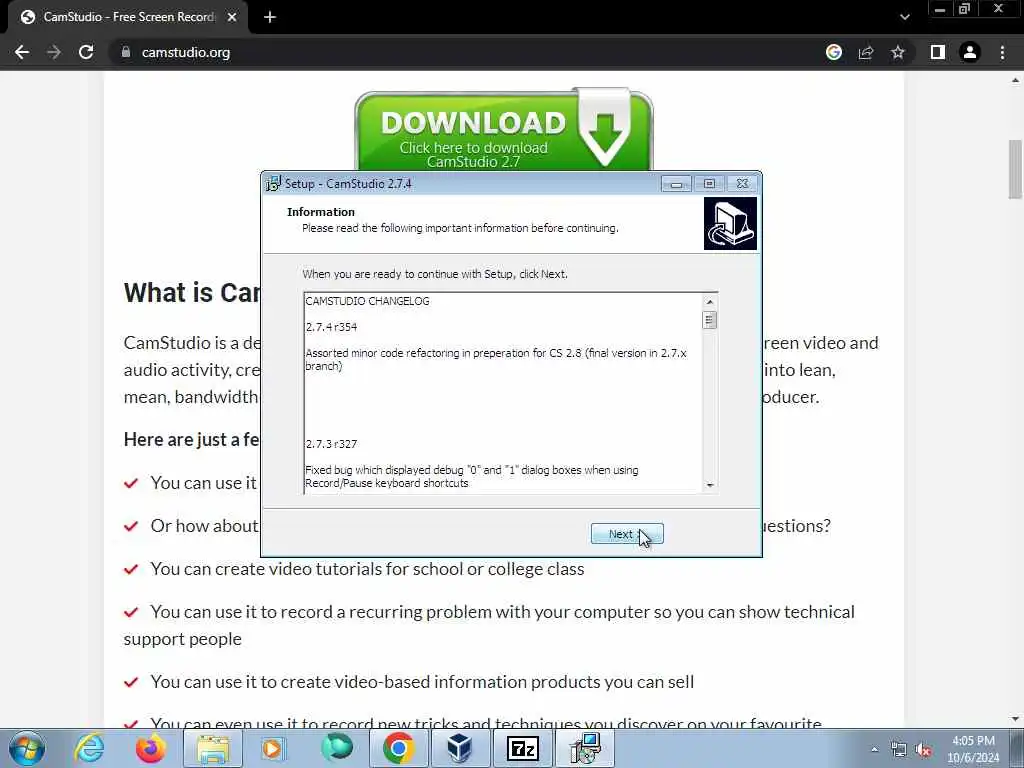Open the Chrome three-dot menu
The image size is (1024, 768).
coord(1002,52)
